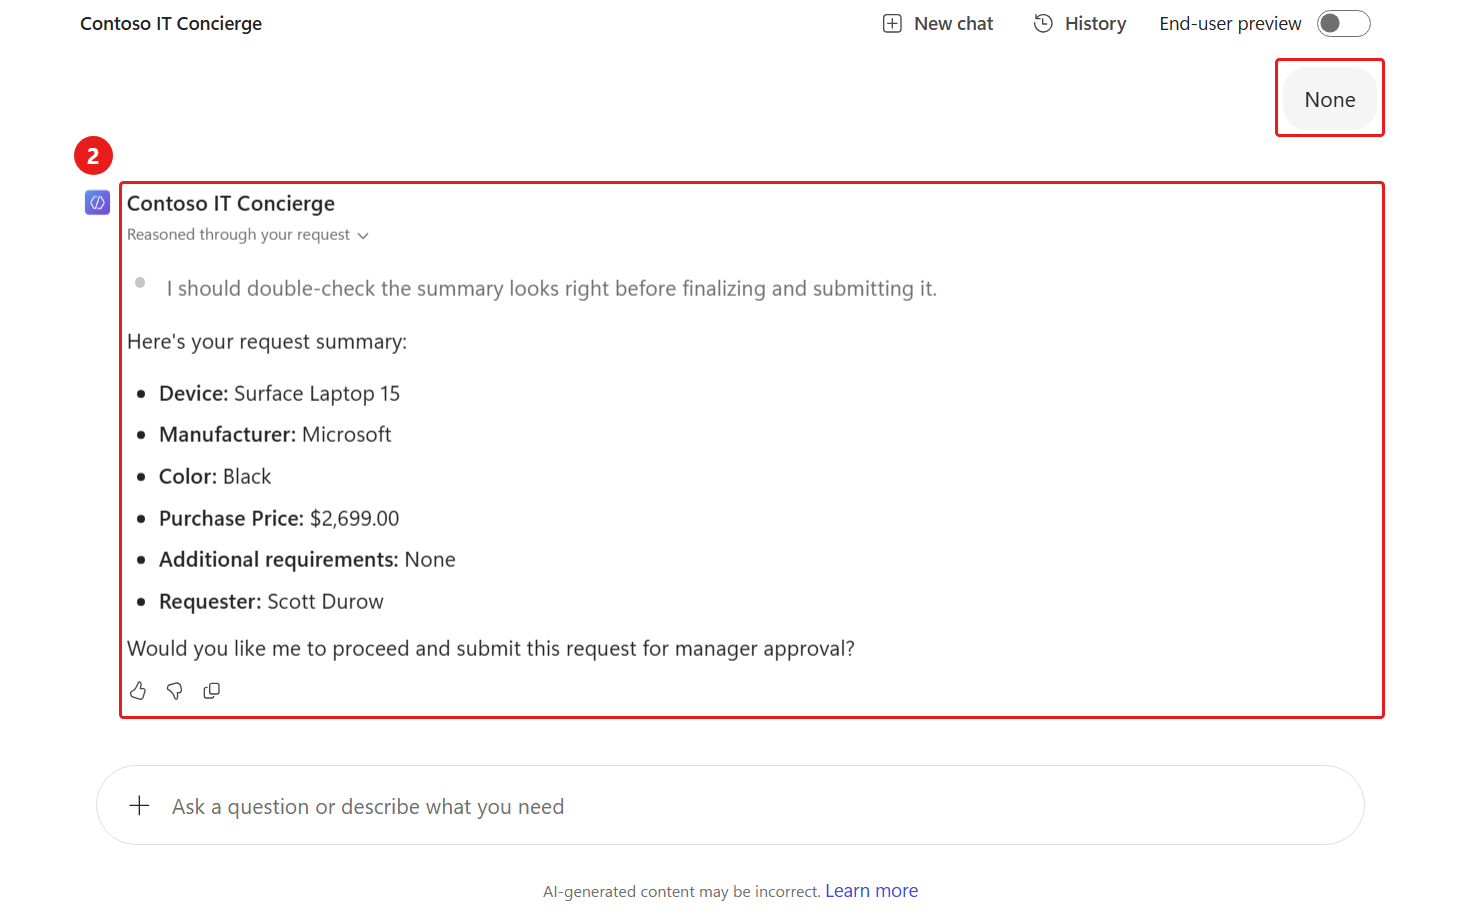Click the 'None' user message bubble

click(1330, 100)
